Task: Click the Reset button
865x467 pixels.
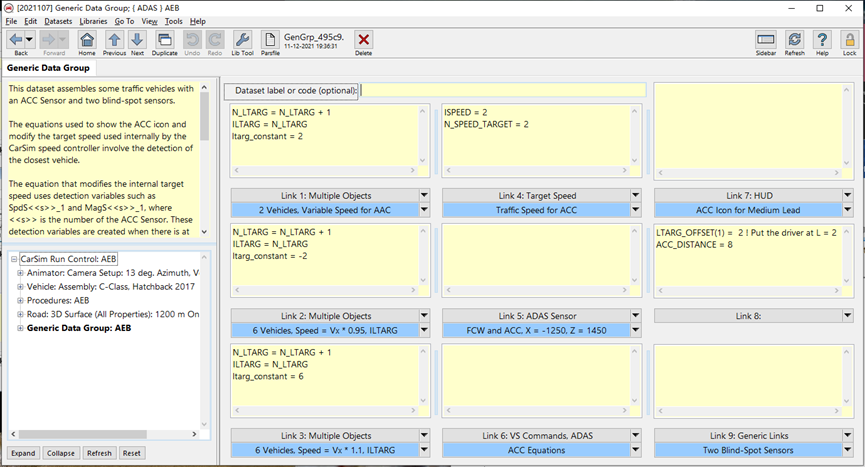Action: click(x=131, y=453)
